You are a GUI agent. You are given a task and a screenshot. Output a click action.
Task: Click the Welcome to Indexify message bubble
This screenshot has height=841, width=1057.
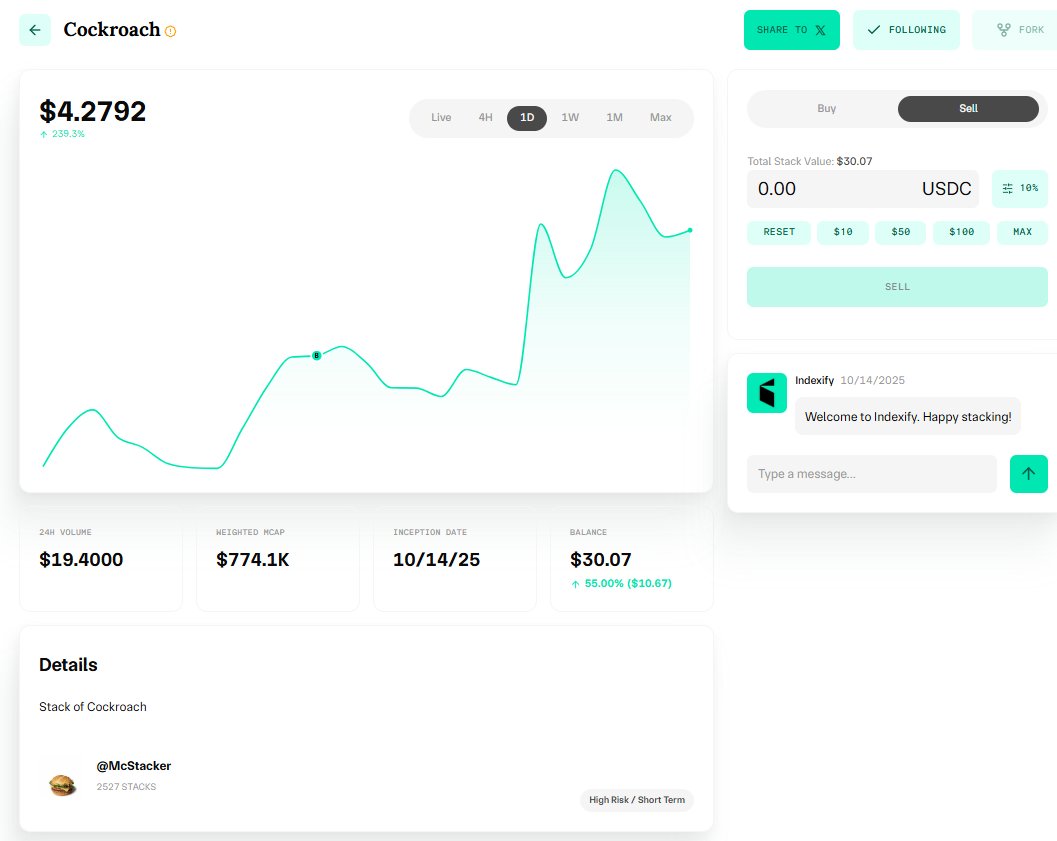click(x=908, y=416)
